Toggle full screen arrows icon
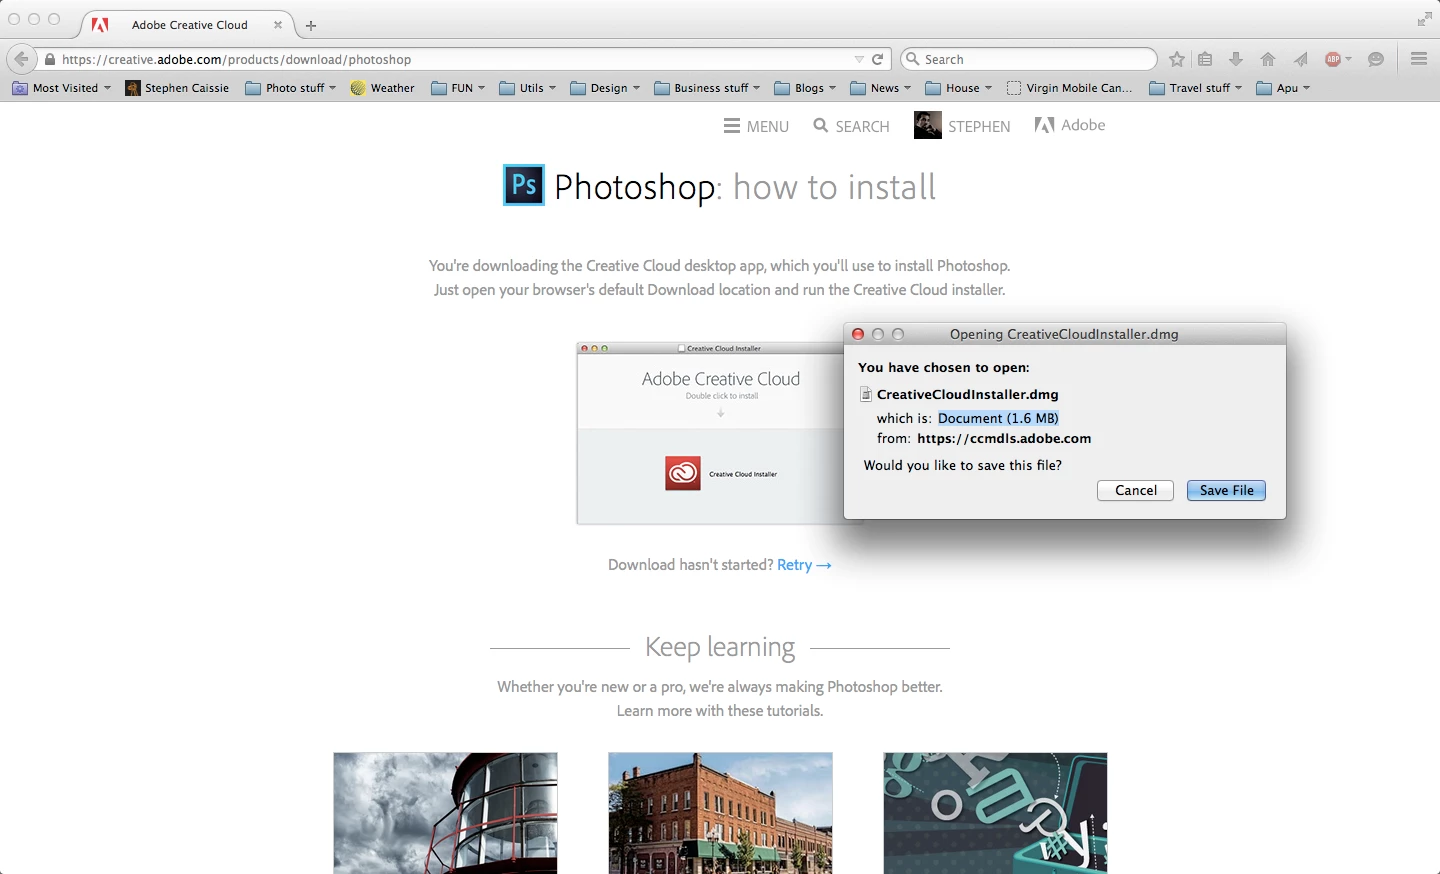 click(1424, 19)
